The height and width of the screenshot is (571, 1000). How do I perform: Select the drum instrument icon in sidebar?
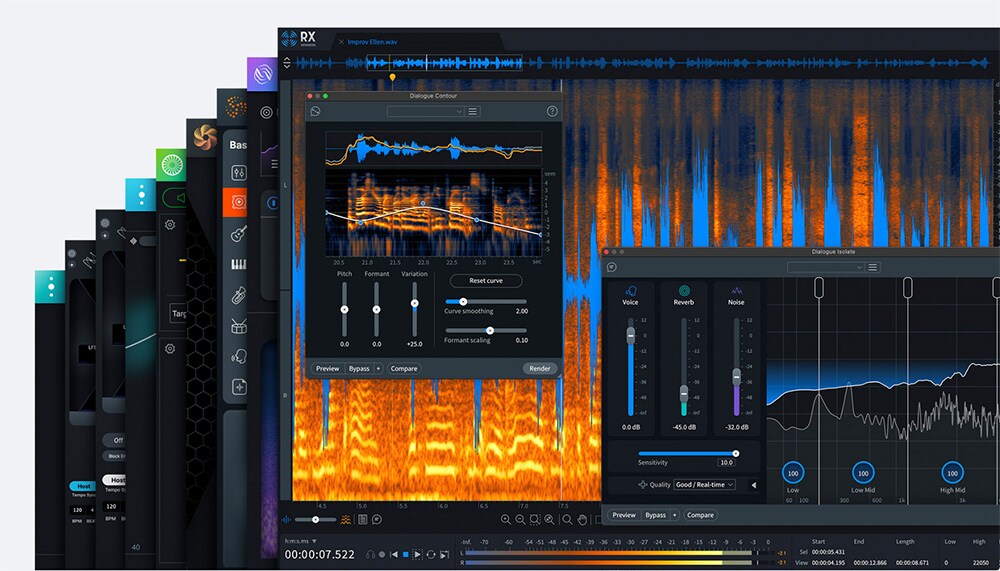(x=239, y=327)
